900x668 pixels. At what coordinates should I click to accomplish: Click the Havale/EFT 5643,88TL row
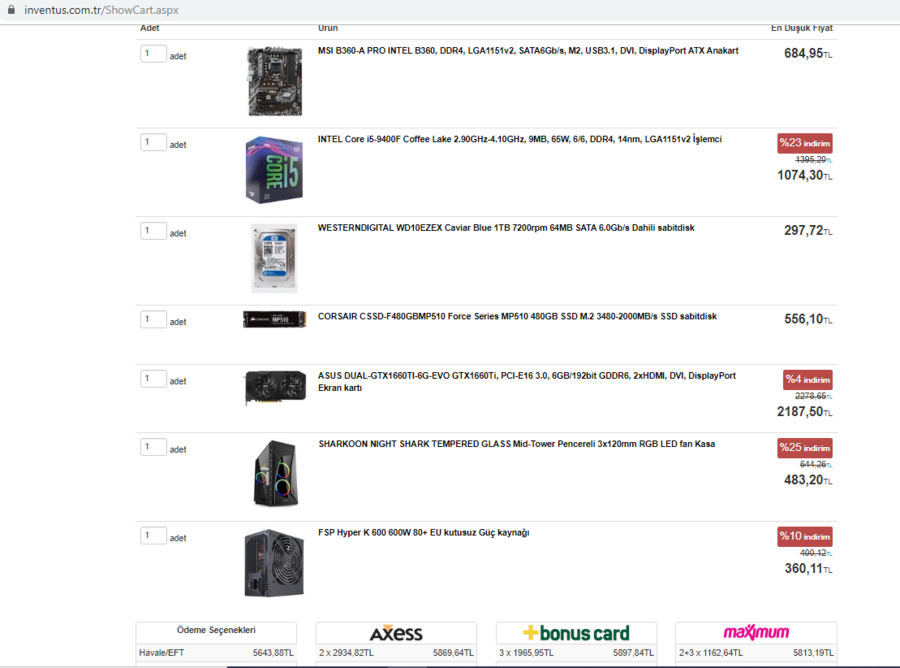coord(216,653)
